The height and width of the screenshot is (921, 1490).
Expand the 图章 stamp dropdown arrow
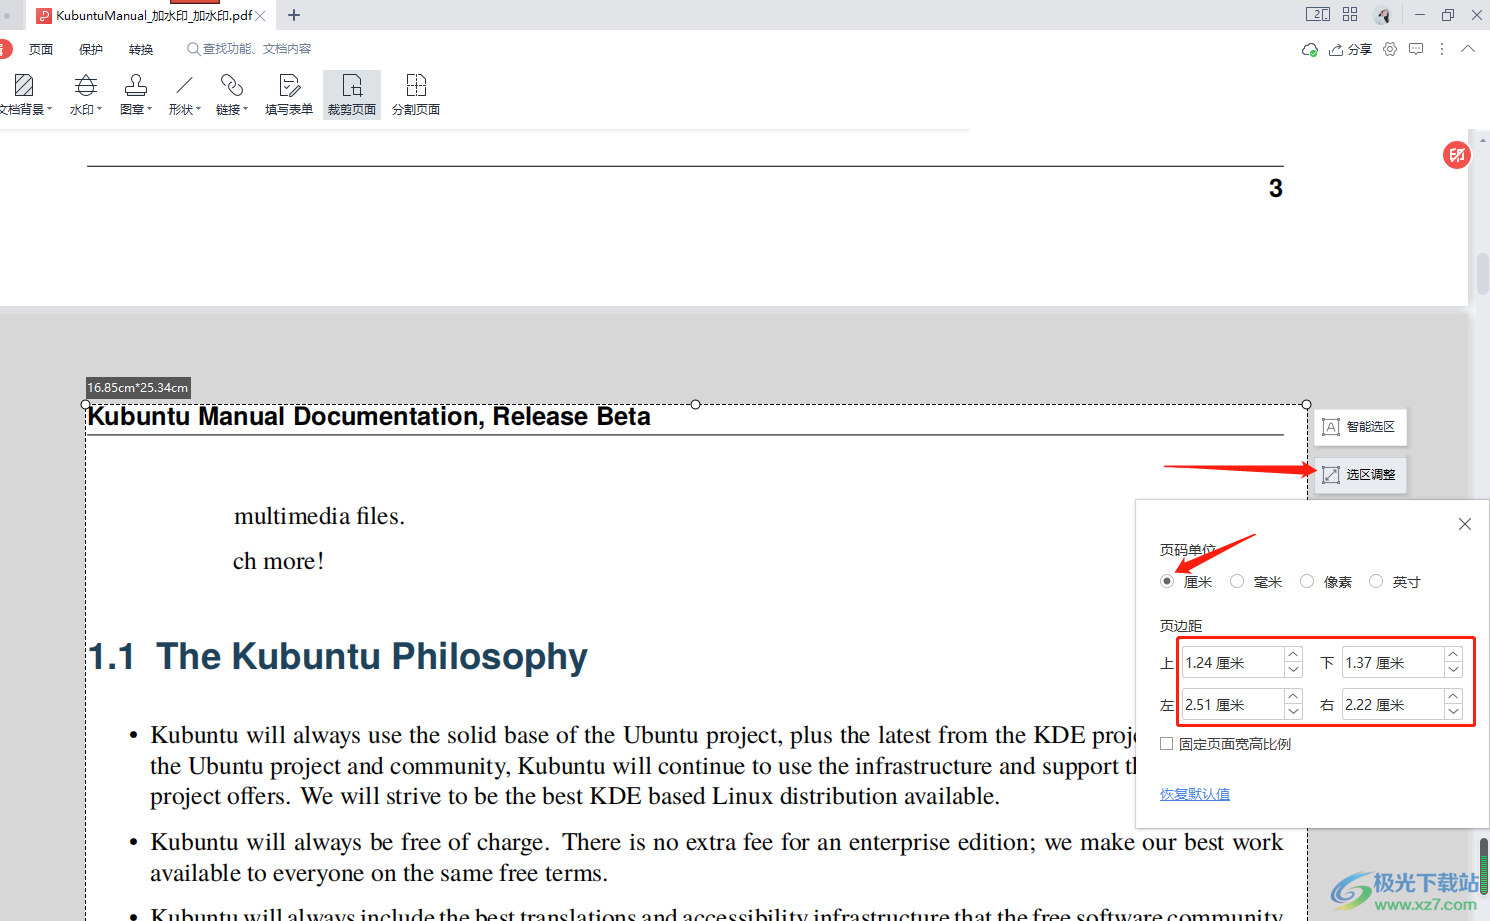[x=149, y=109]
